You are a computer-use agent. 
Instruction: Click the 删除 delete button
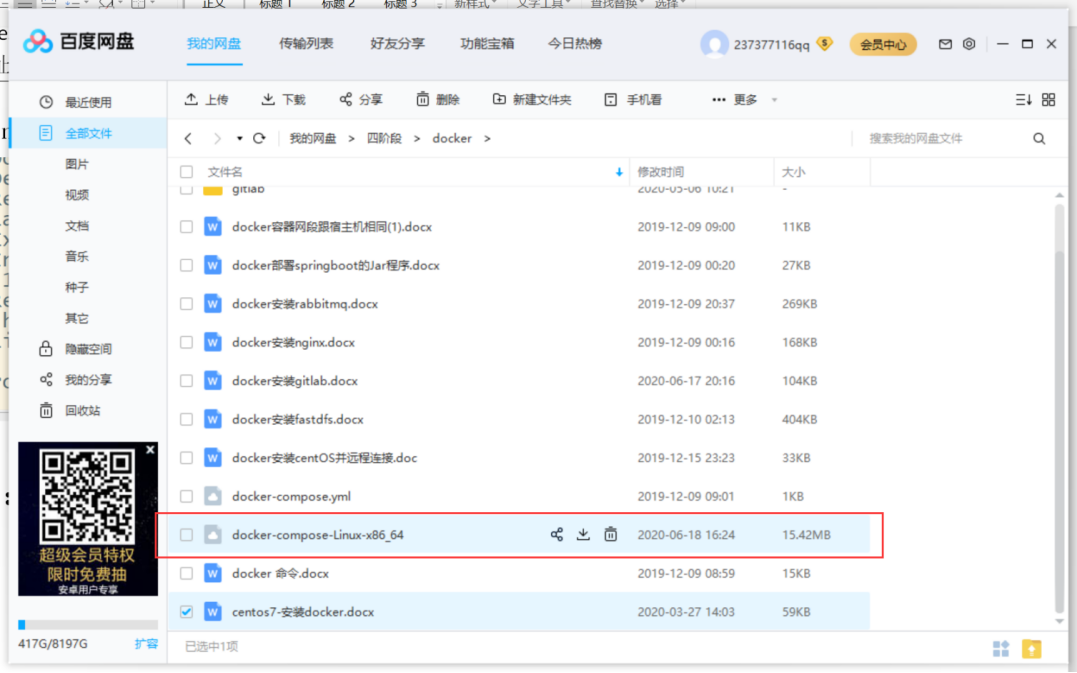tap(438, 100)
